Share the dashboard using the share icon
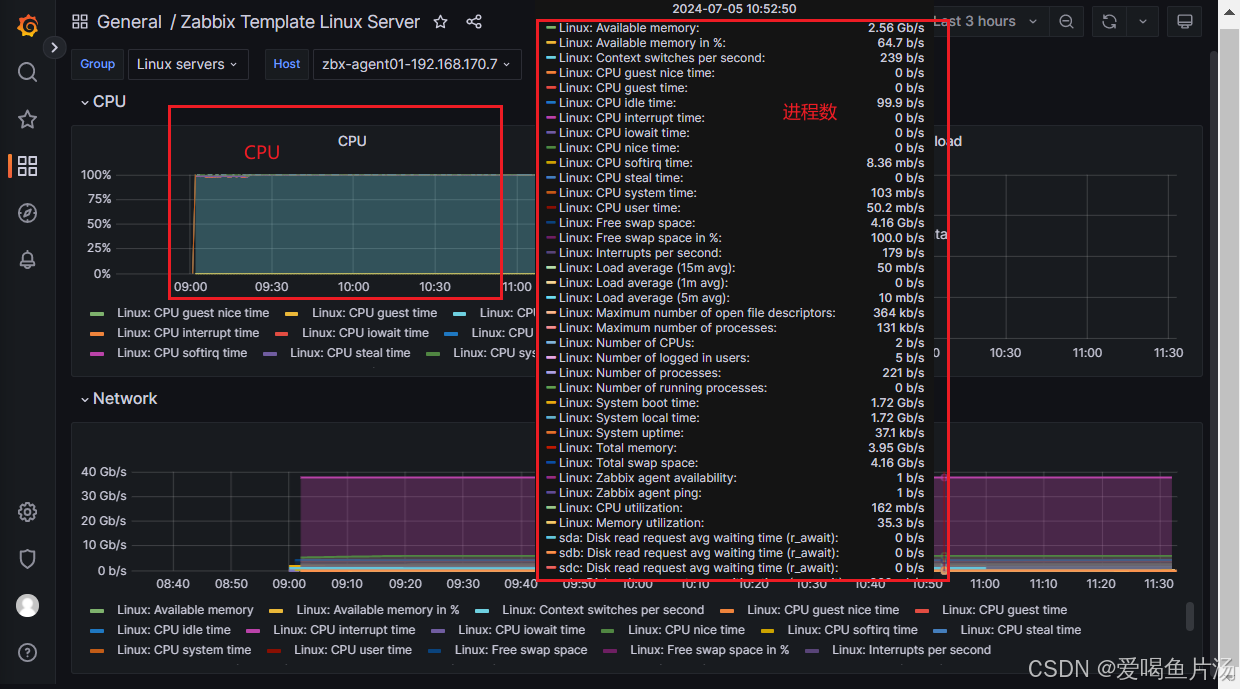1240x689 pixels. [475, 22]
